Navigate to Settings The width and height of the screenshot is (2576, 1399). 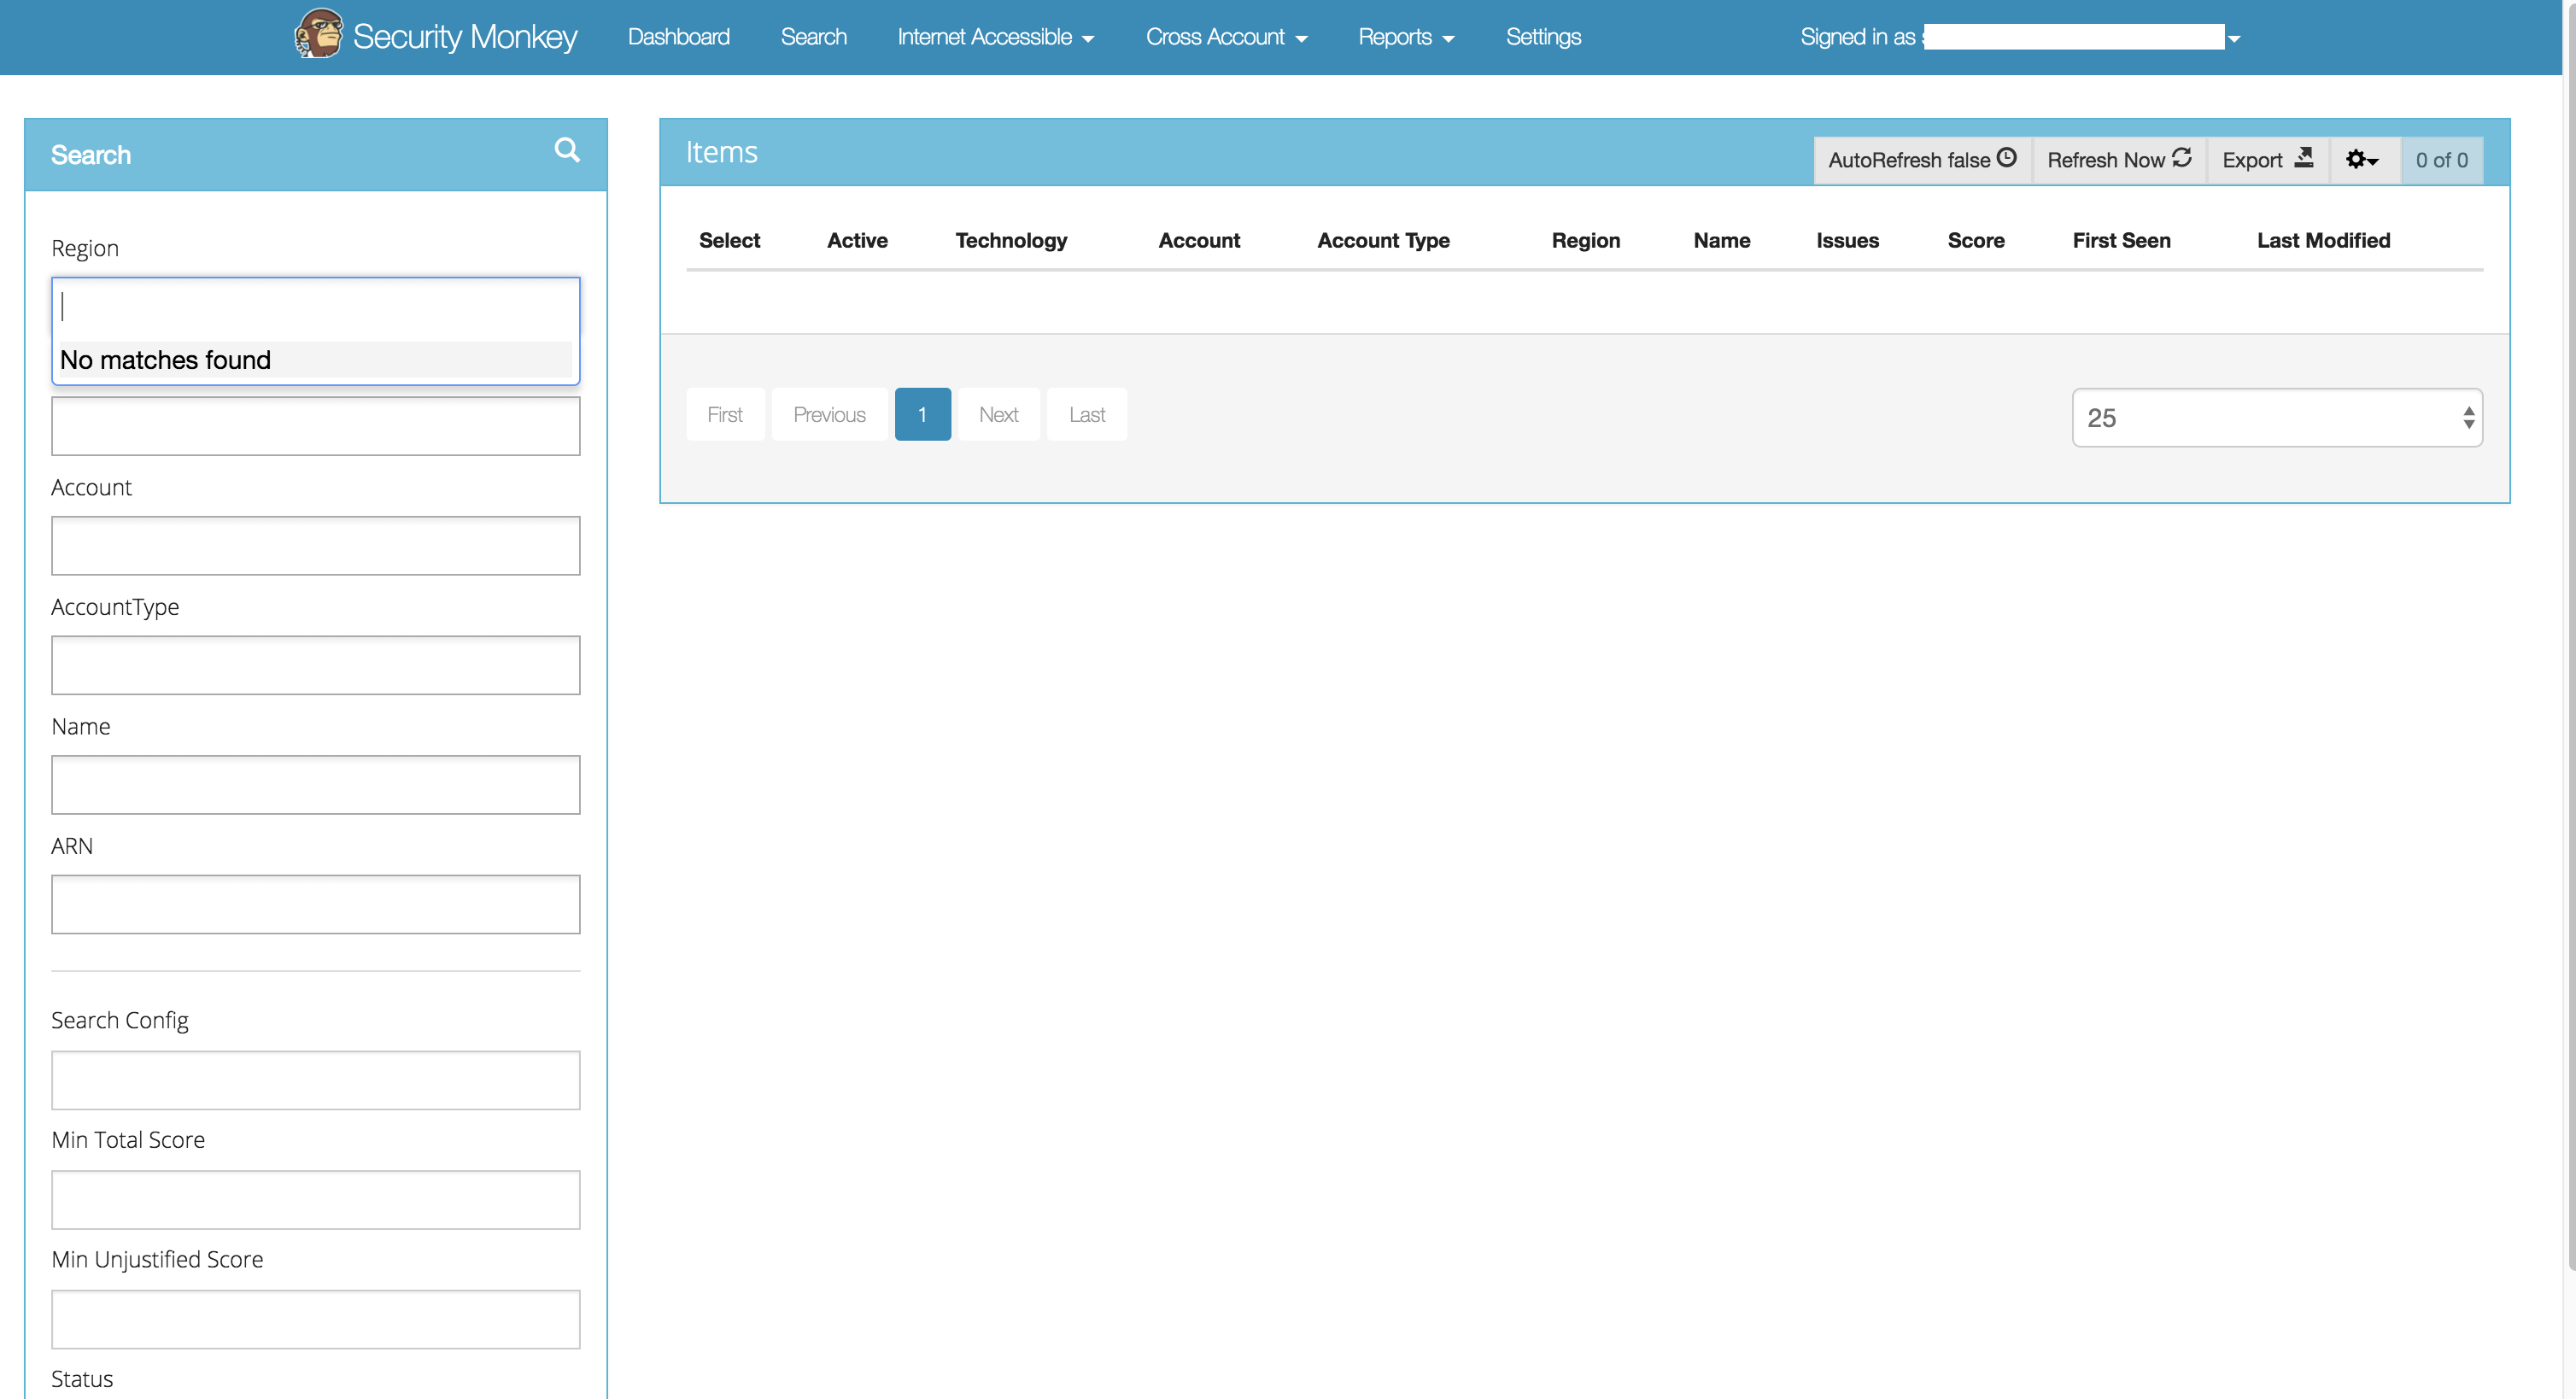[x=1543, y=36]
